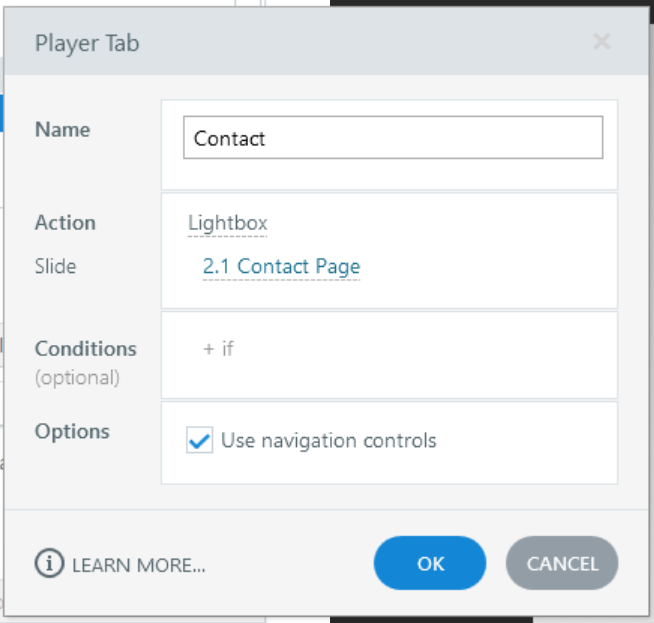This screenshot has height=623, width=654.
Task: Click the Options label
Action: pos(72,432)
